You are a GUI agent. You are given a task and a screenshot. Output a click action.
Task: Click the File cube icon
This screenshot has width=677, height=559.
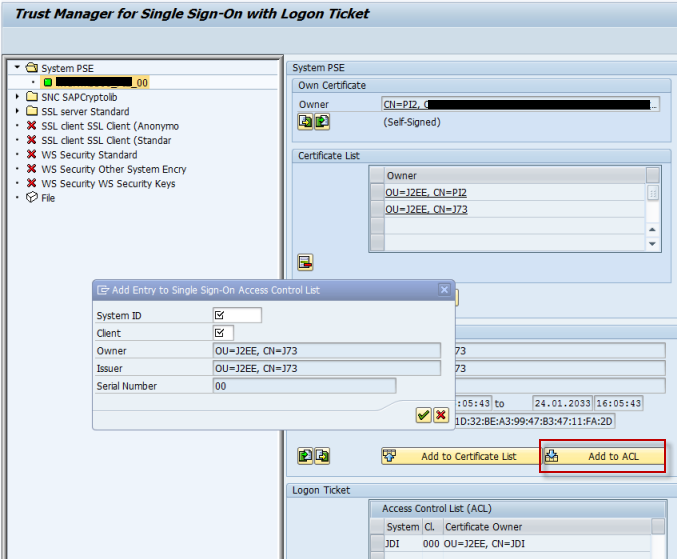32,197
